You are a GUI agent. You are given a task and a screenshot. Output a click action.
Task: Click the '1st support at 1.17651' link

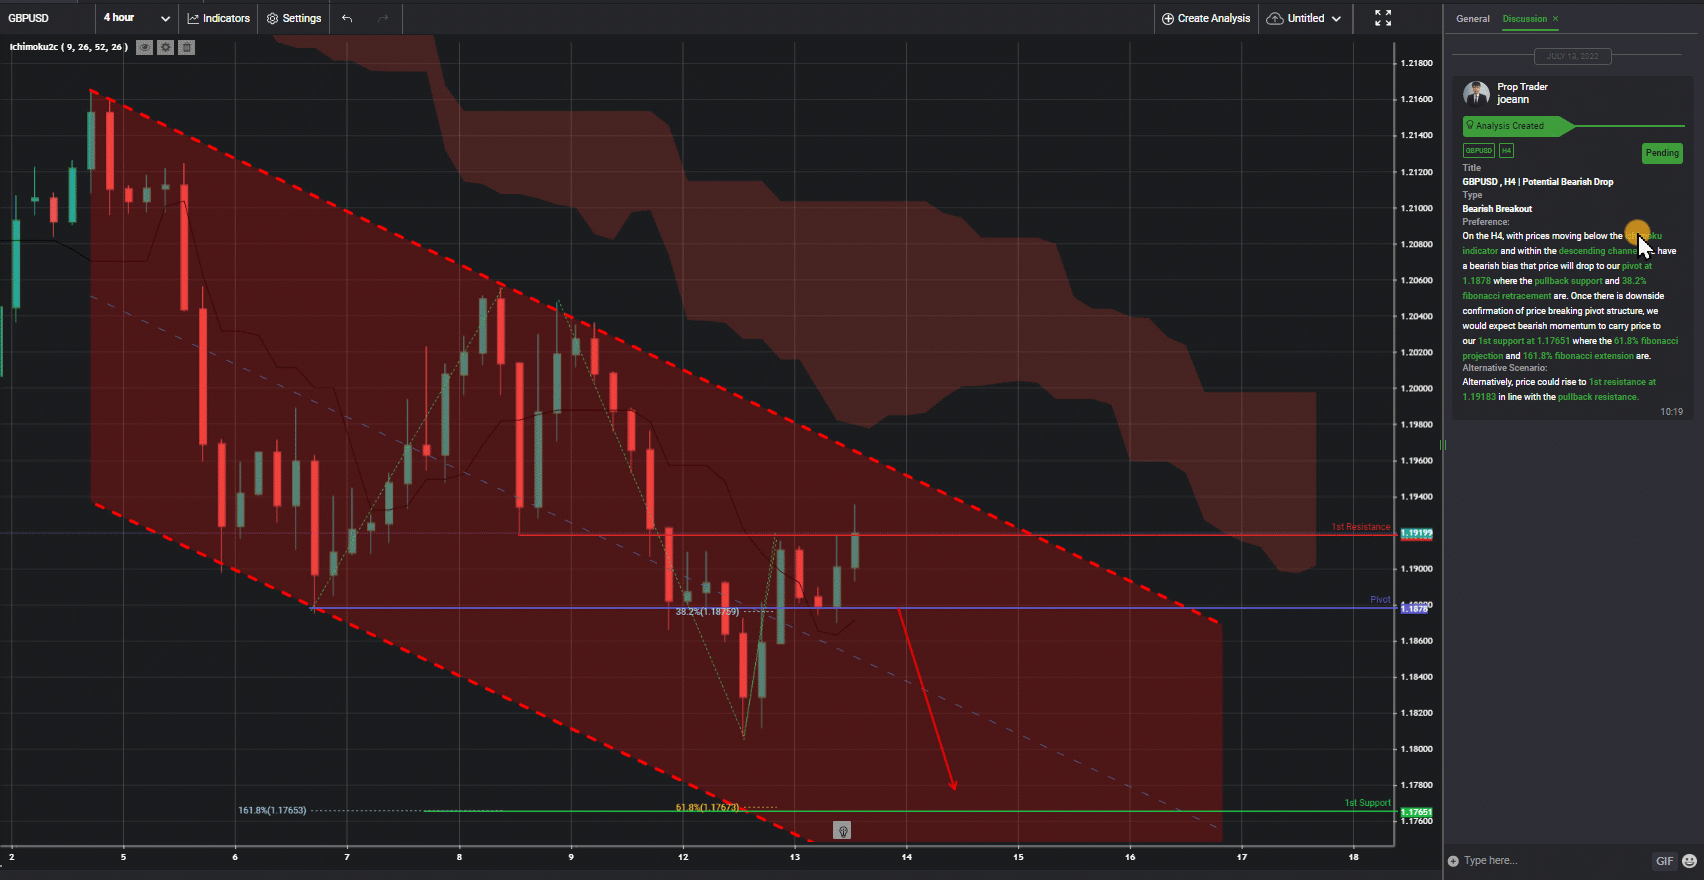[1524, 341]
